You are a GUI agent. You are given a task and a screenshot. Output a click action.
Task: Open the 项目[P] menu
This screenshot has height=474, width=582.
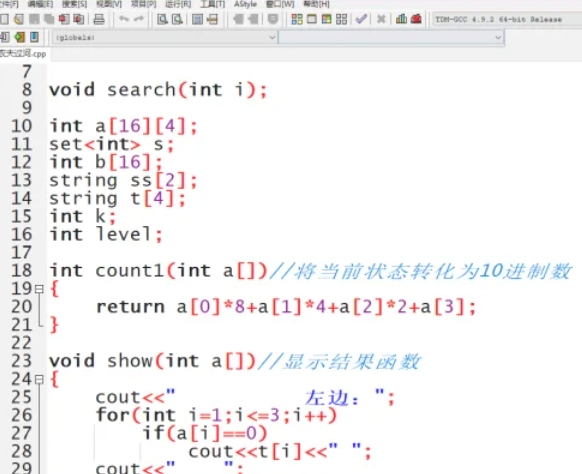[x=144, y=4]
